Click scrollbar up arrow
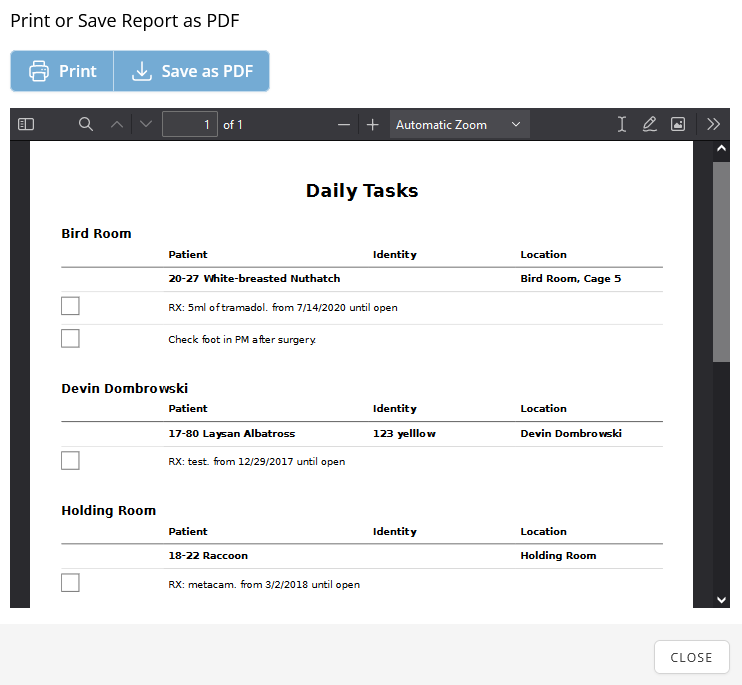Image resolution: width=742 pixels, height=685 pixels. pyautogui.click(x=721, y=148)
